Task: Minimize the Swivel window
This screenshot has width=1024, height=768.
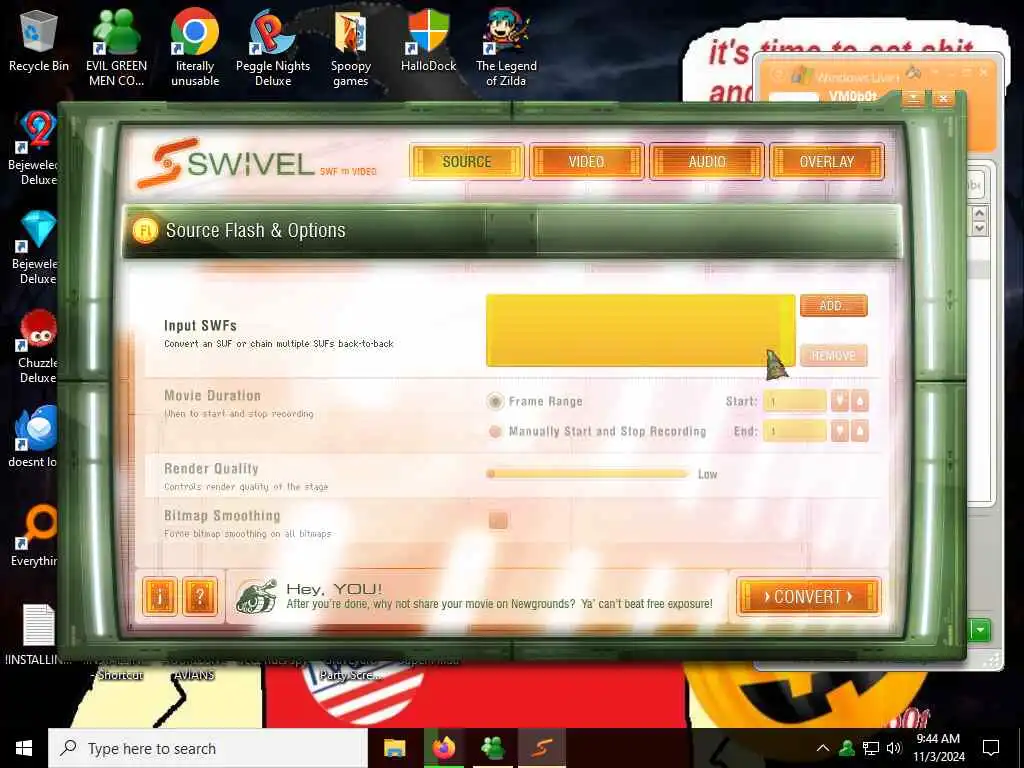Action: pos(913,99)
